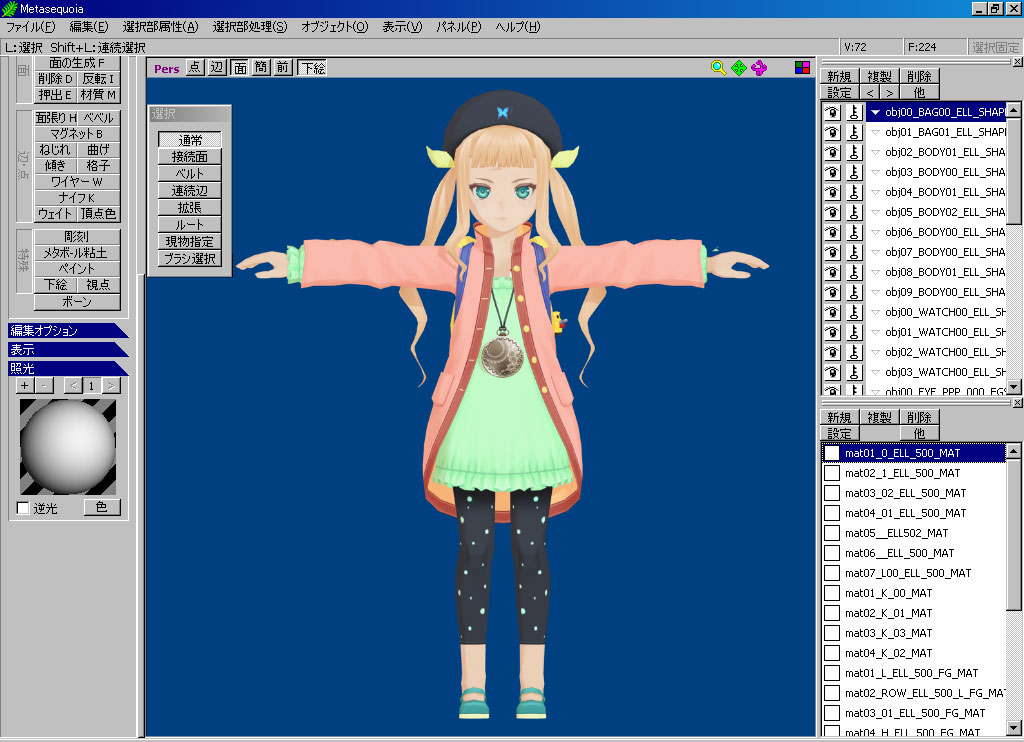Viewport: 1024px width, 742px height.
Task: Enable the 逆光 backlight checkbox
Action: 23,508
